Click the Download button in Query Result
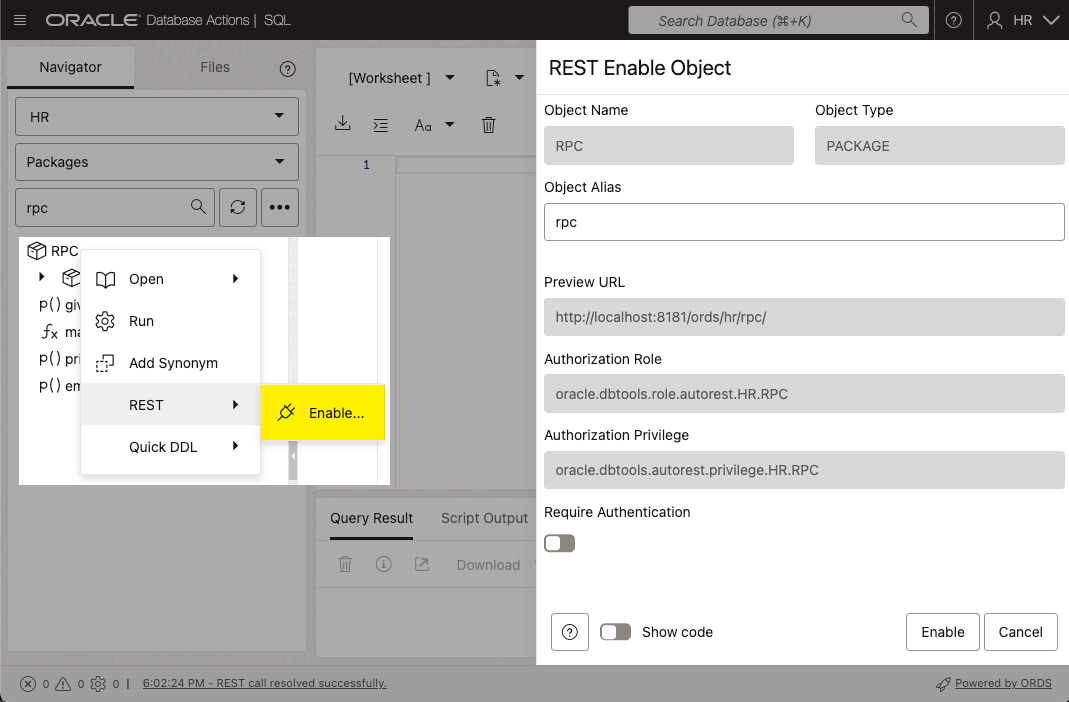1069x702 pixels. coord(488,565)
